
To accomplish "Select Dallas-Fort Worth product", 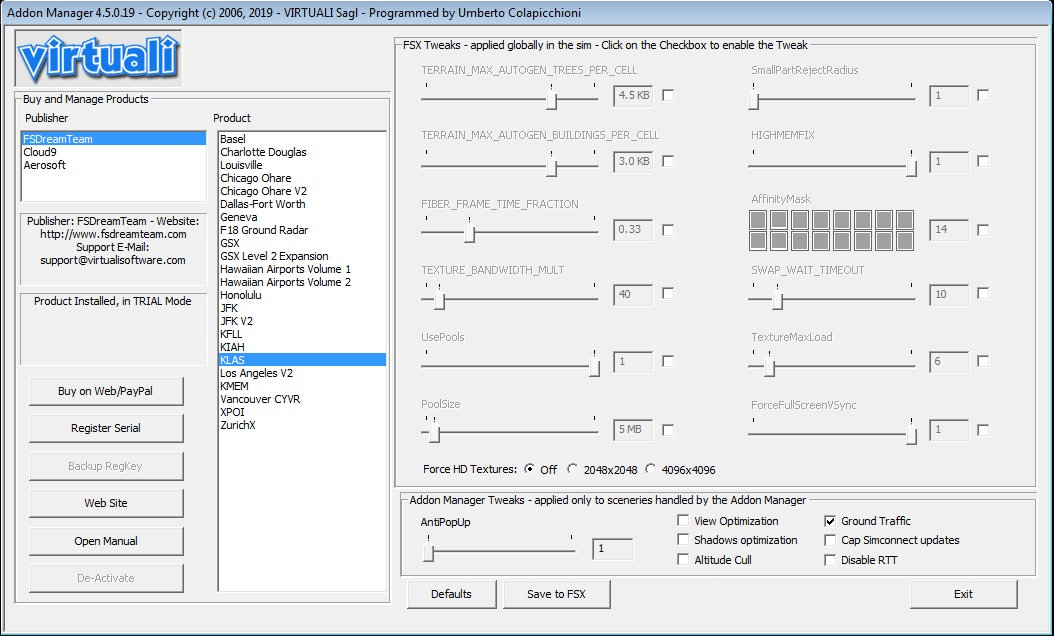I will (x=302, y=204).
